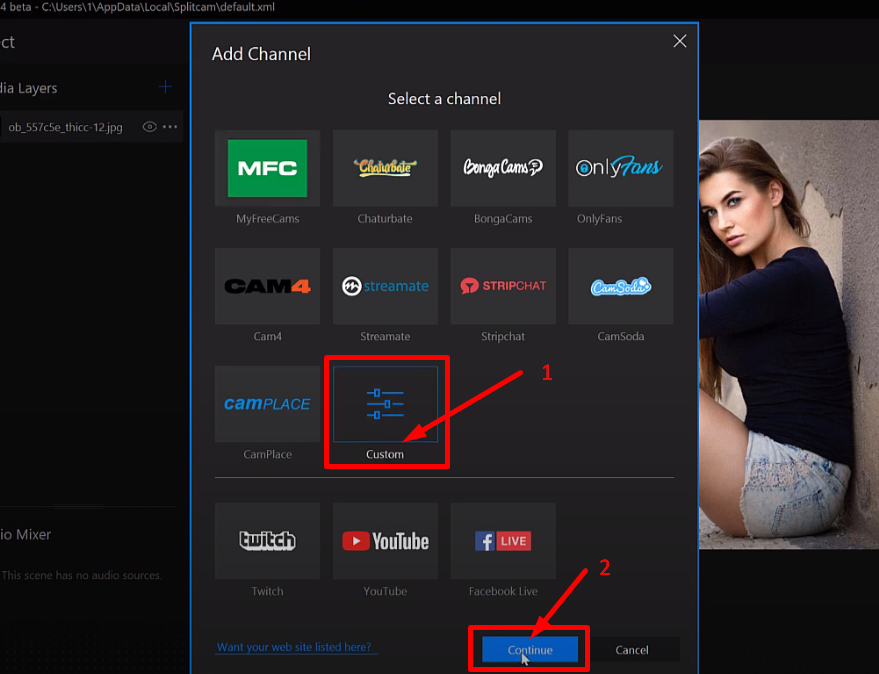Image resolution: width=879 pixels, height=674 pixels.
Task: Toggle visibility eye for ob_557c5e_thicc-12.jpg layer
Action: click(149, 127)
